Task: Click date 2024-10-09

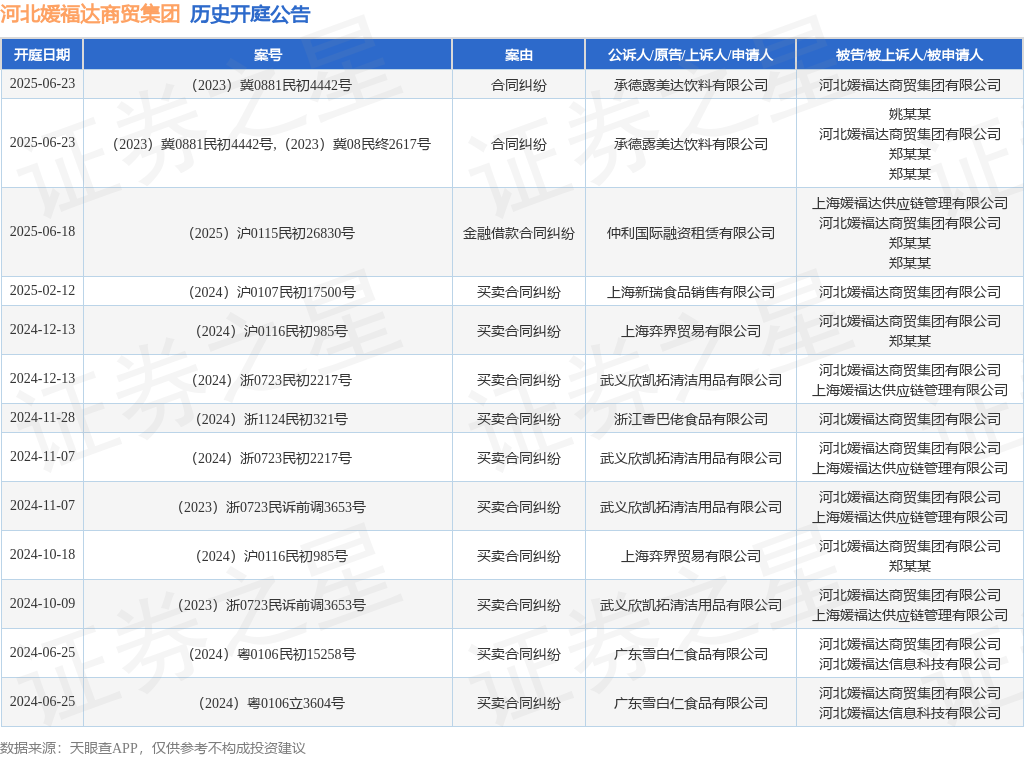Action: [42, 604]
